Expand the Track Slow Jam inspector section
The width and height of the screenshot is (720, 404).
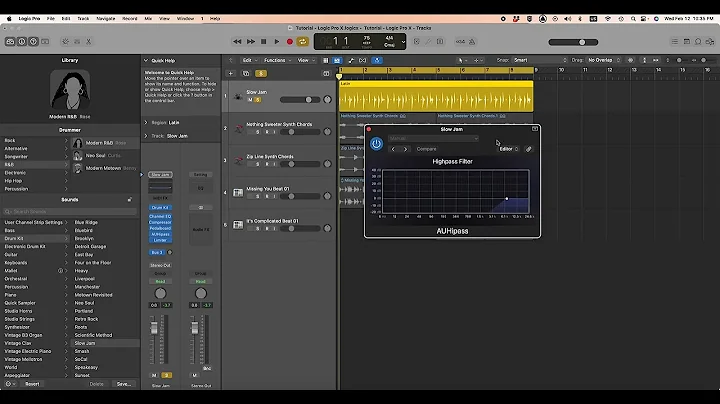(146, 136)
